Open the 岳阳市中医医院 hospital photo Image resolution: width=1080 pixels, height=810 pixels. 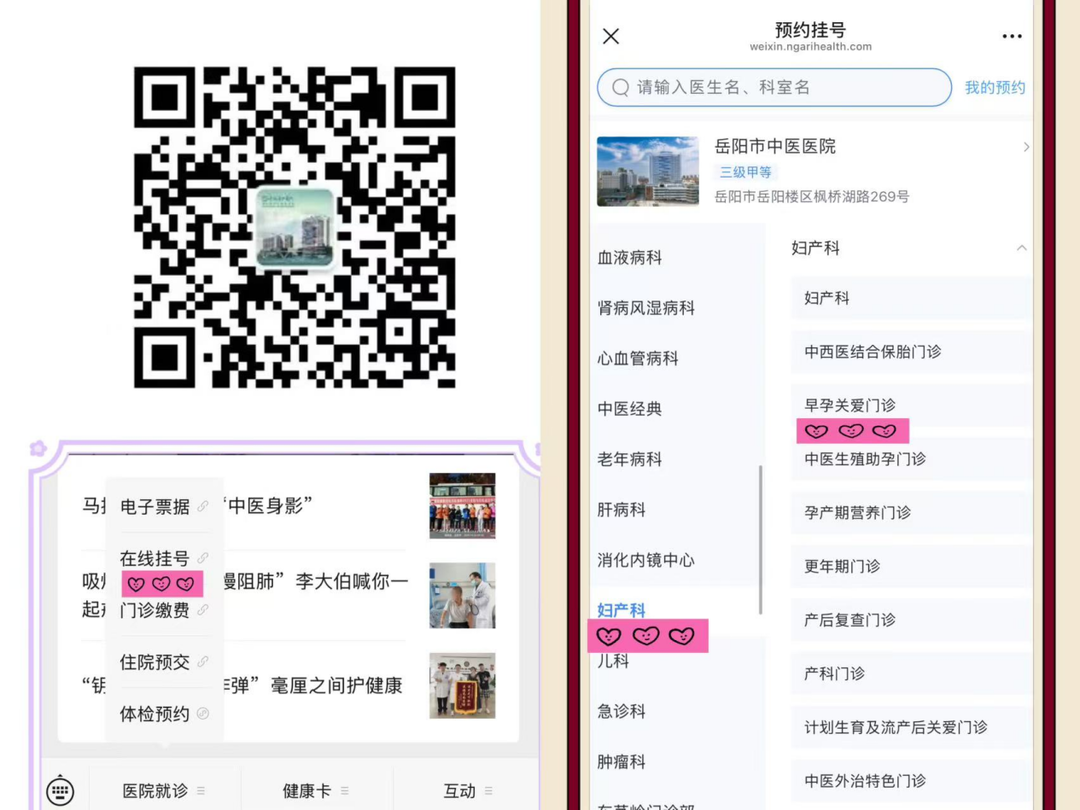pyautogui.click(x=647, y=171)
